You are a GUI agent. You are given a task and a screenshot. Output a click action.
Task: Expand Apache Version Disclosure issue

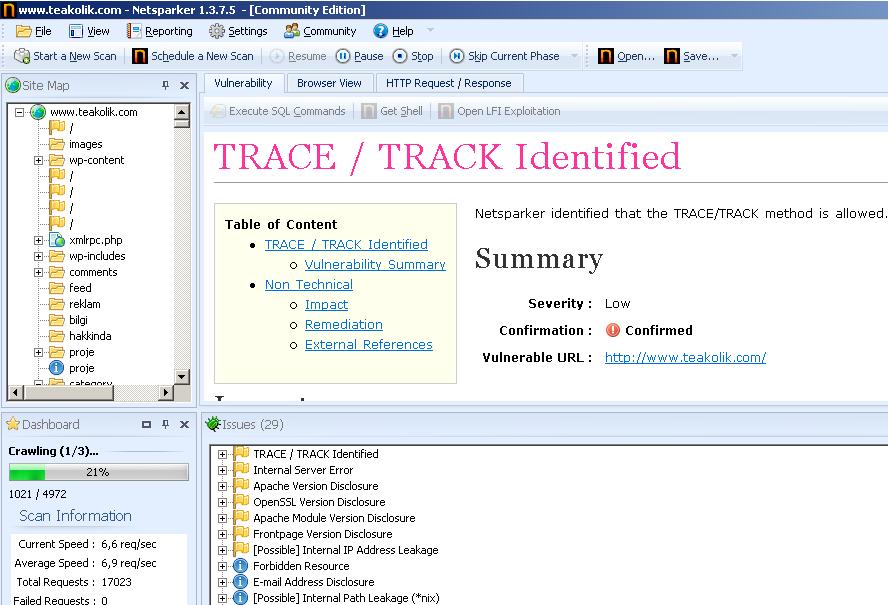222,486
